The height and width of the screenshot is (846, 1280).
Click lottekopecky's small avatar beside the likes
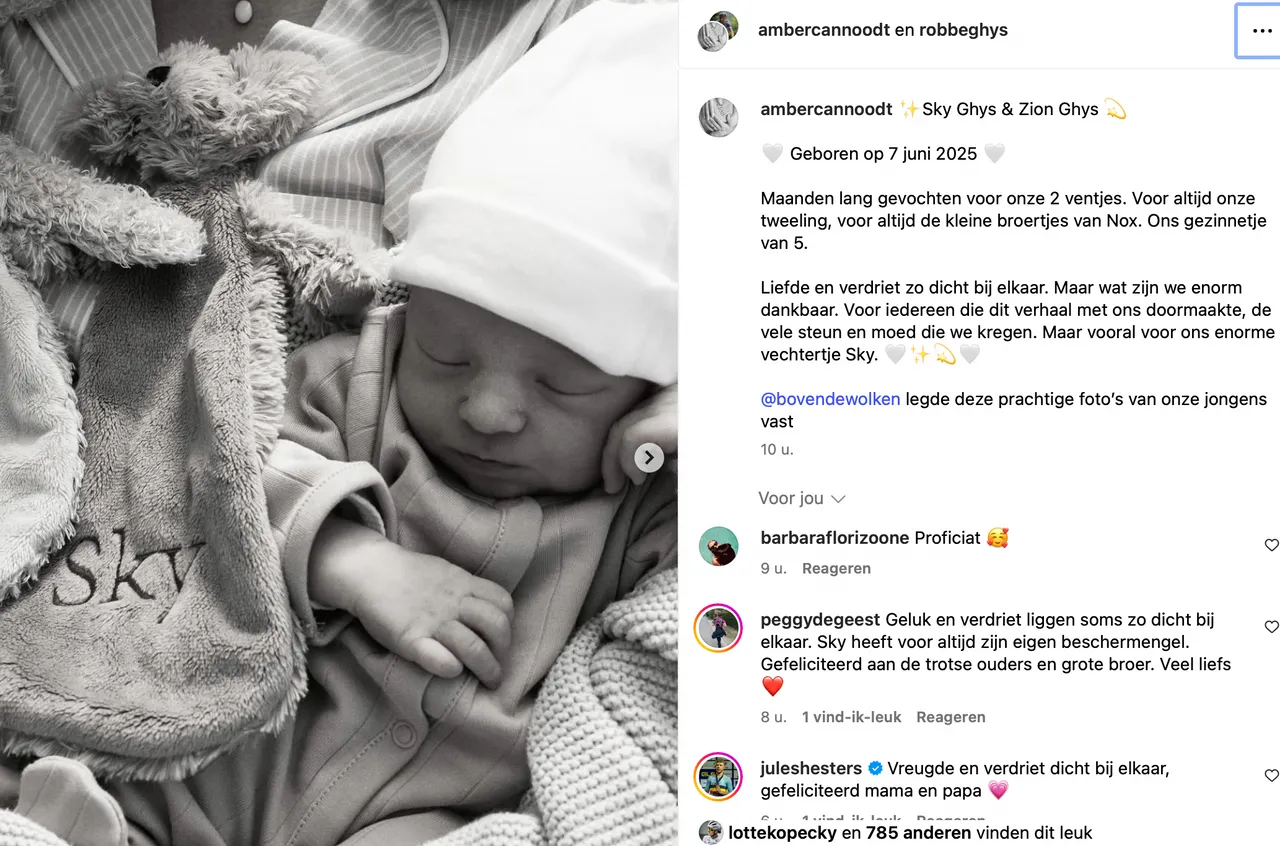coord(710,832)
